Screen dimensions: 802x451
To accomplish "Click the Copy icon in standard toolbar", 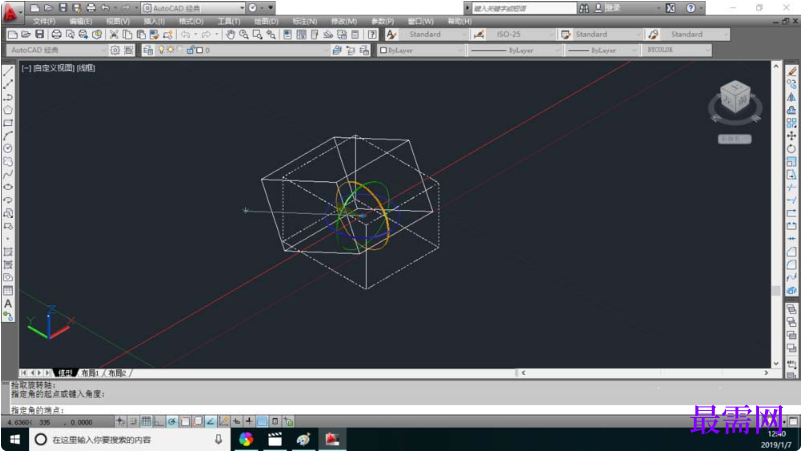I will click(x=127, y=34).
